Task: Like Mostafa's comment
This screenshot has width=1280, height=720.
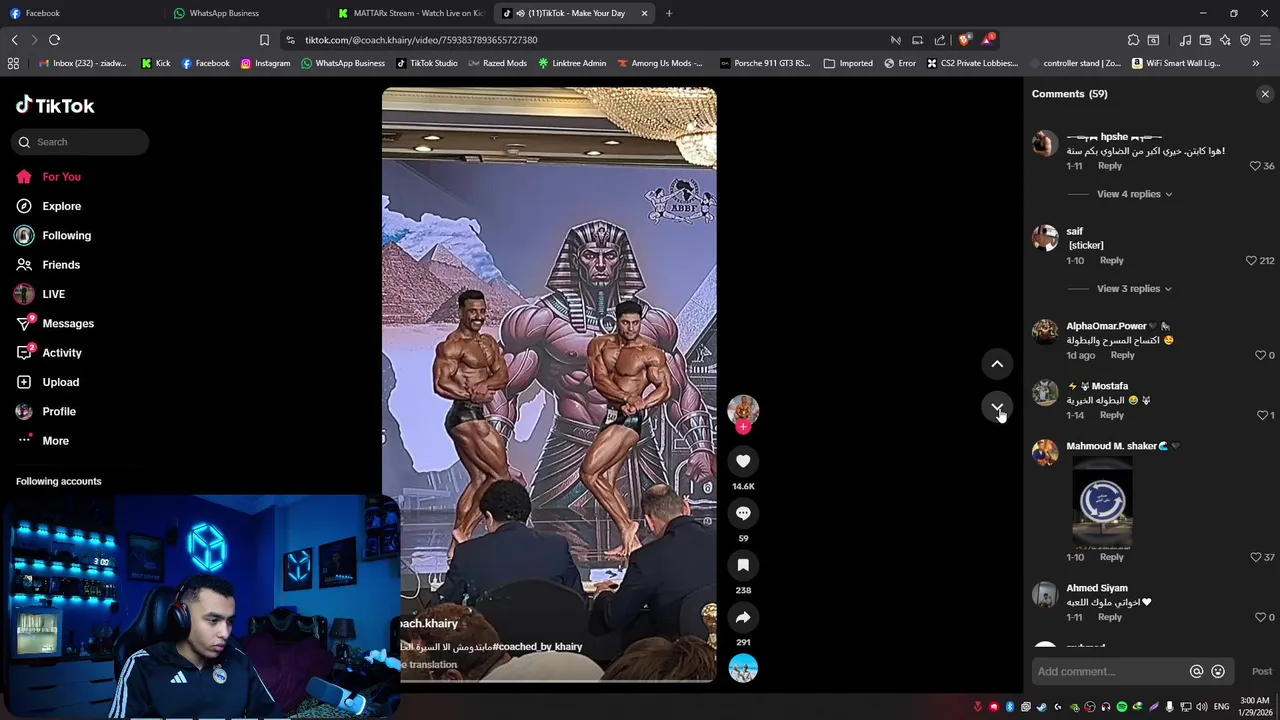Action: click(1262, 415)
